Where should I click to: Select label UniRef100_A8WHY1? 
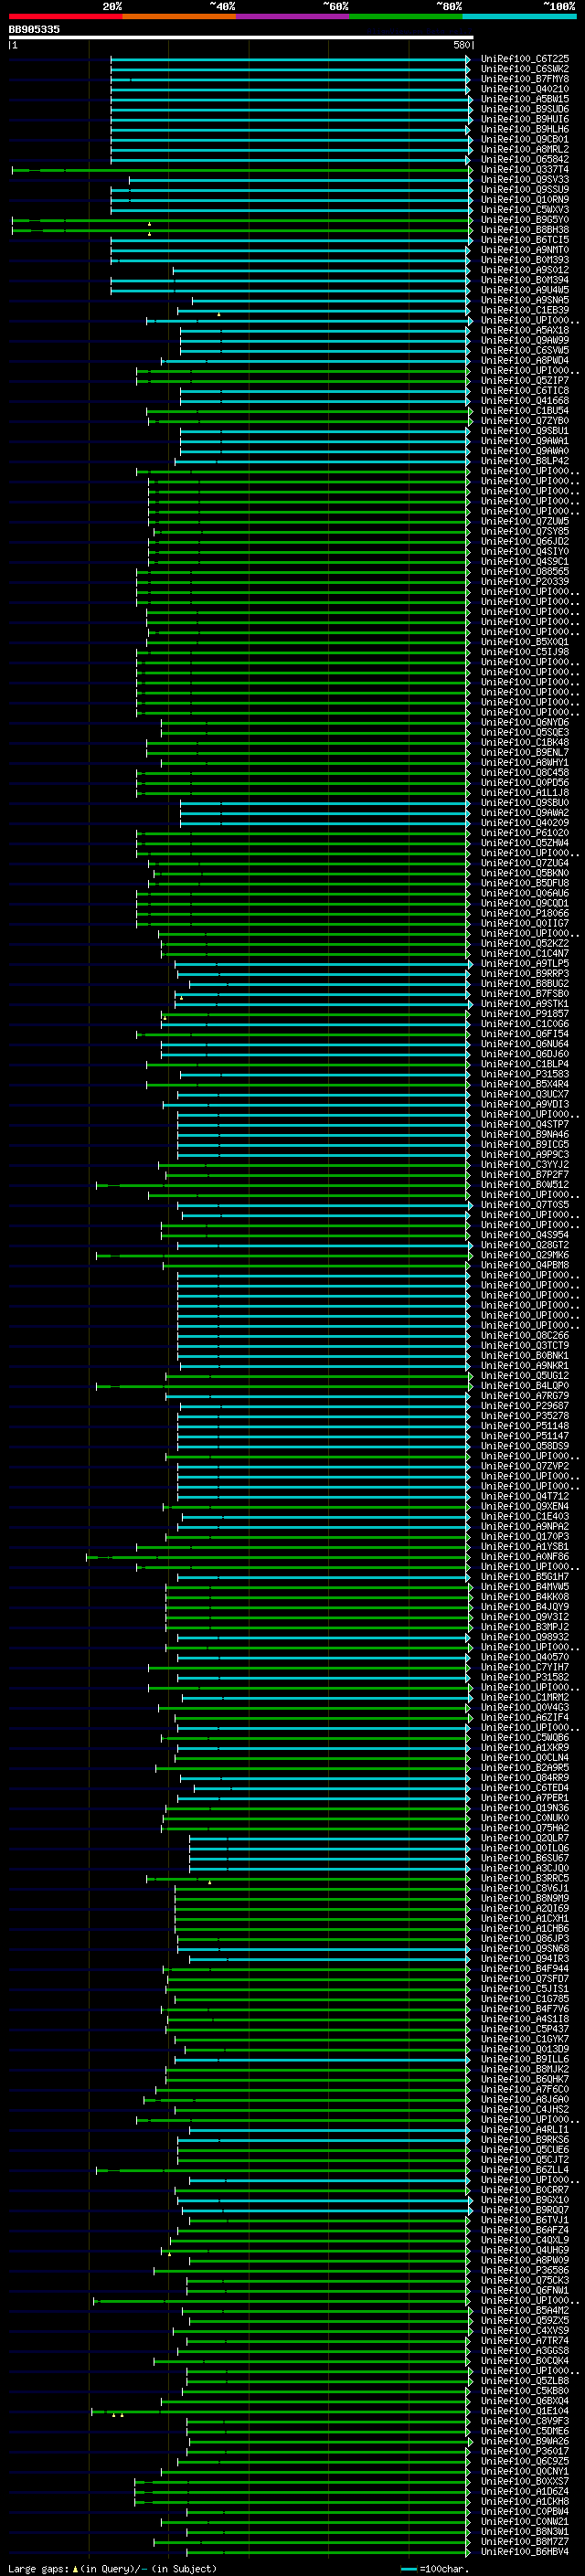click(524, 763)
